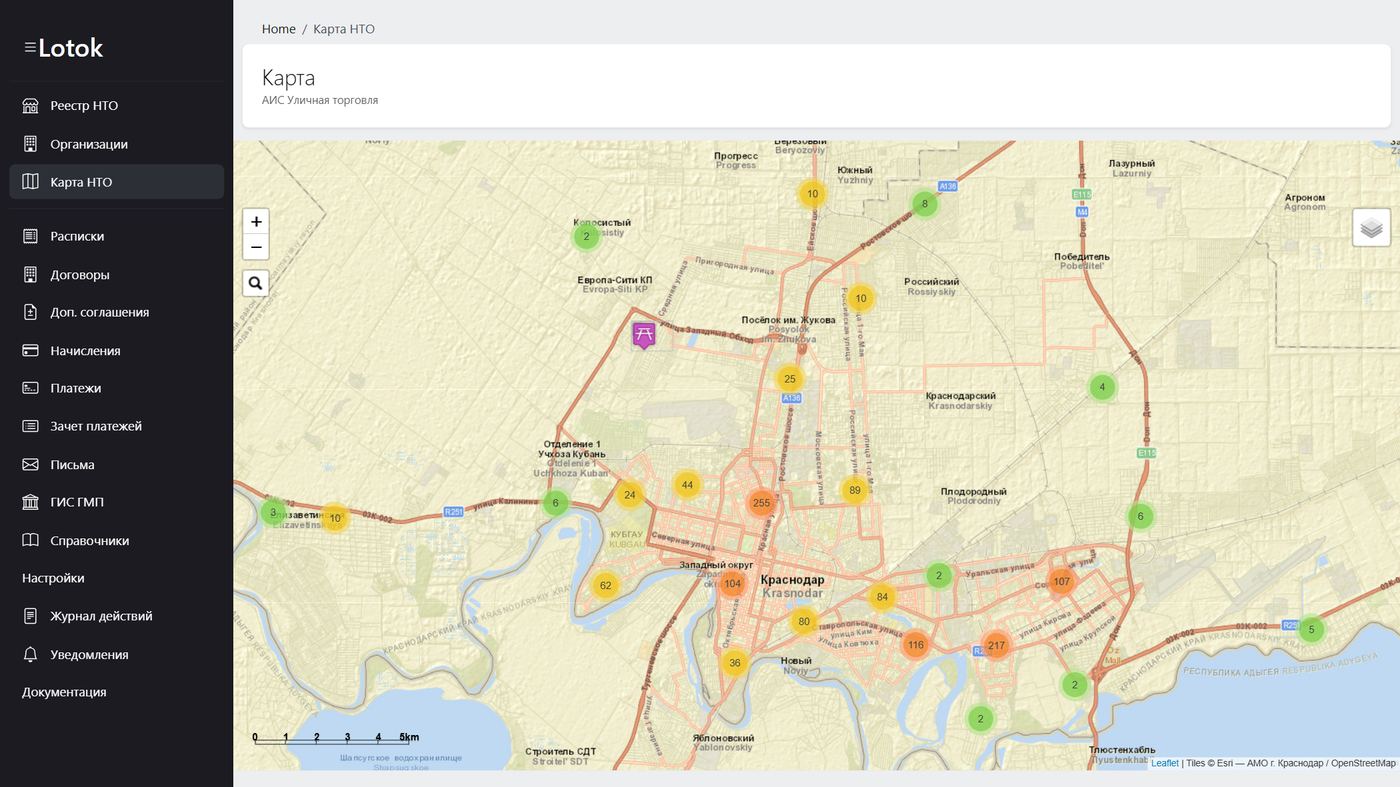The height and width of the screenshot is (787, 1400).
Task: Click the orange cluster labeled 217
Action: (x=996, y=645)
